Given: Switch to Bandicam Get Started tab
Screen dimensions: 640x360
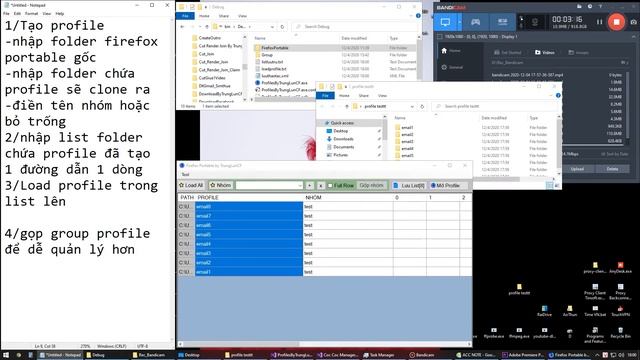Looking at the screenshot, I should (507, 52).
